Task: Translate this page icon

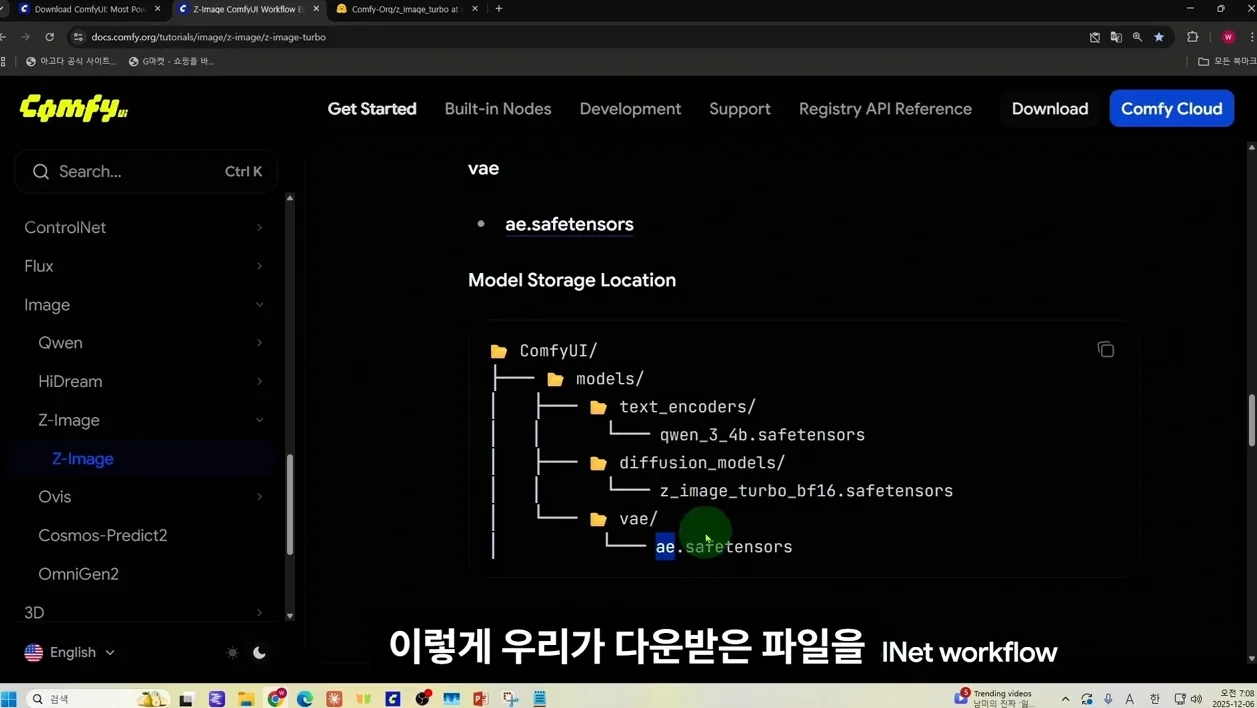Action: pyautogui.click(x=1116, y=37)
